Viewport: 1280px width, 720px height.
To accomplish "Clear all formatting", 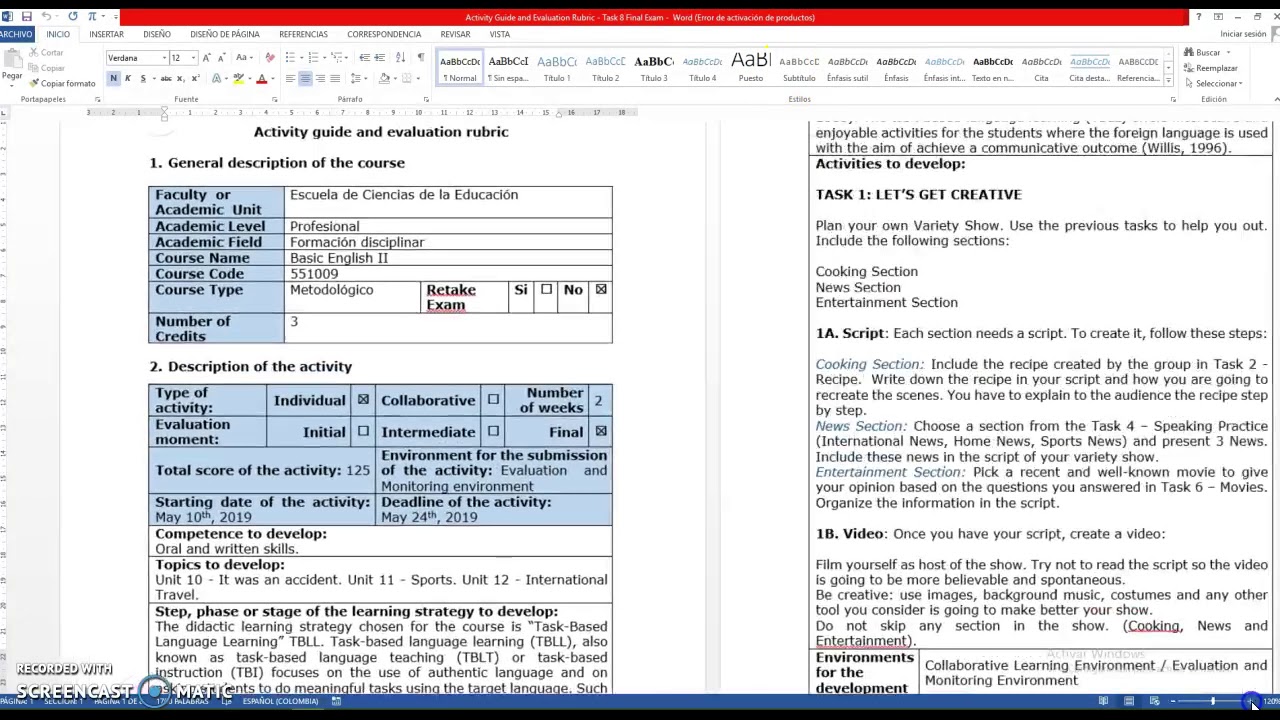I will click(270, 58).
